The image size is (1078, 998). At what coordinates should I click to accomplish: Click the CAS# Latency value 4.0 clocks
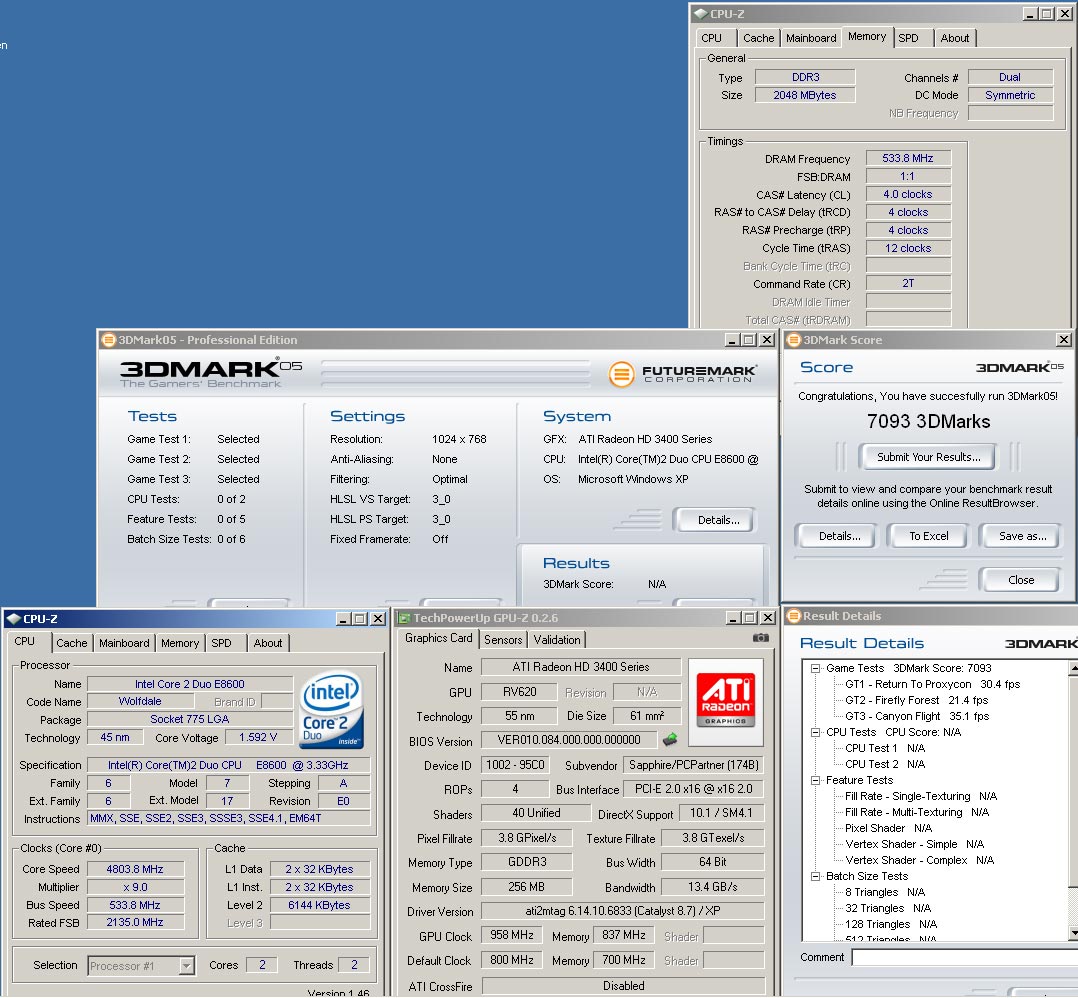tap(908, 194)
